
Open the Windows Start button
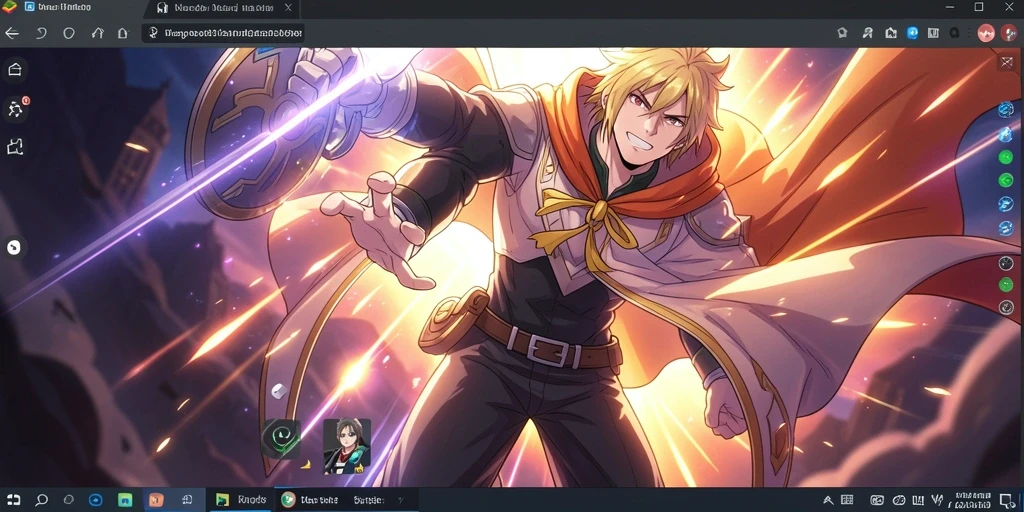pyautogui.click(x=13, y=500)
